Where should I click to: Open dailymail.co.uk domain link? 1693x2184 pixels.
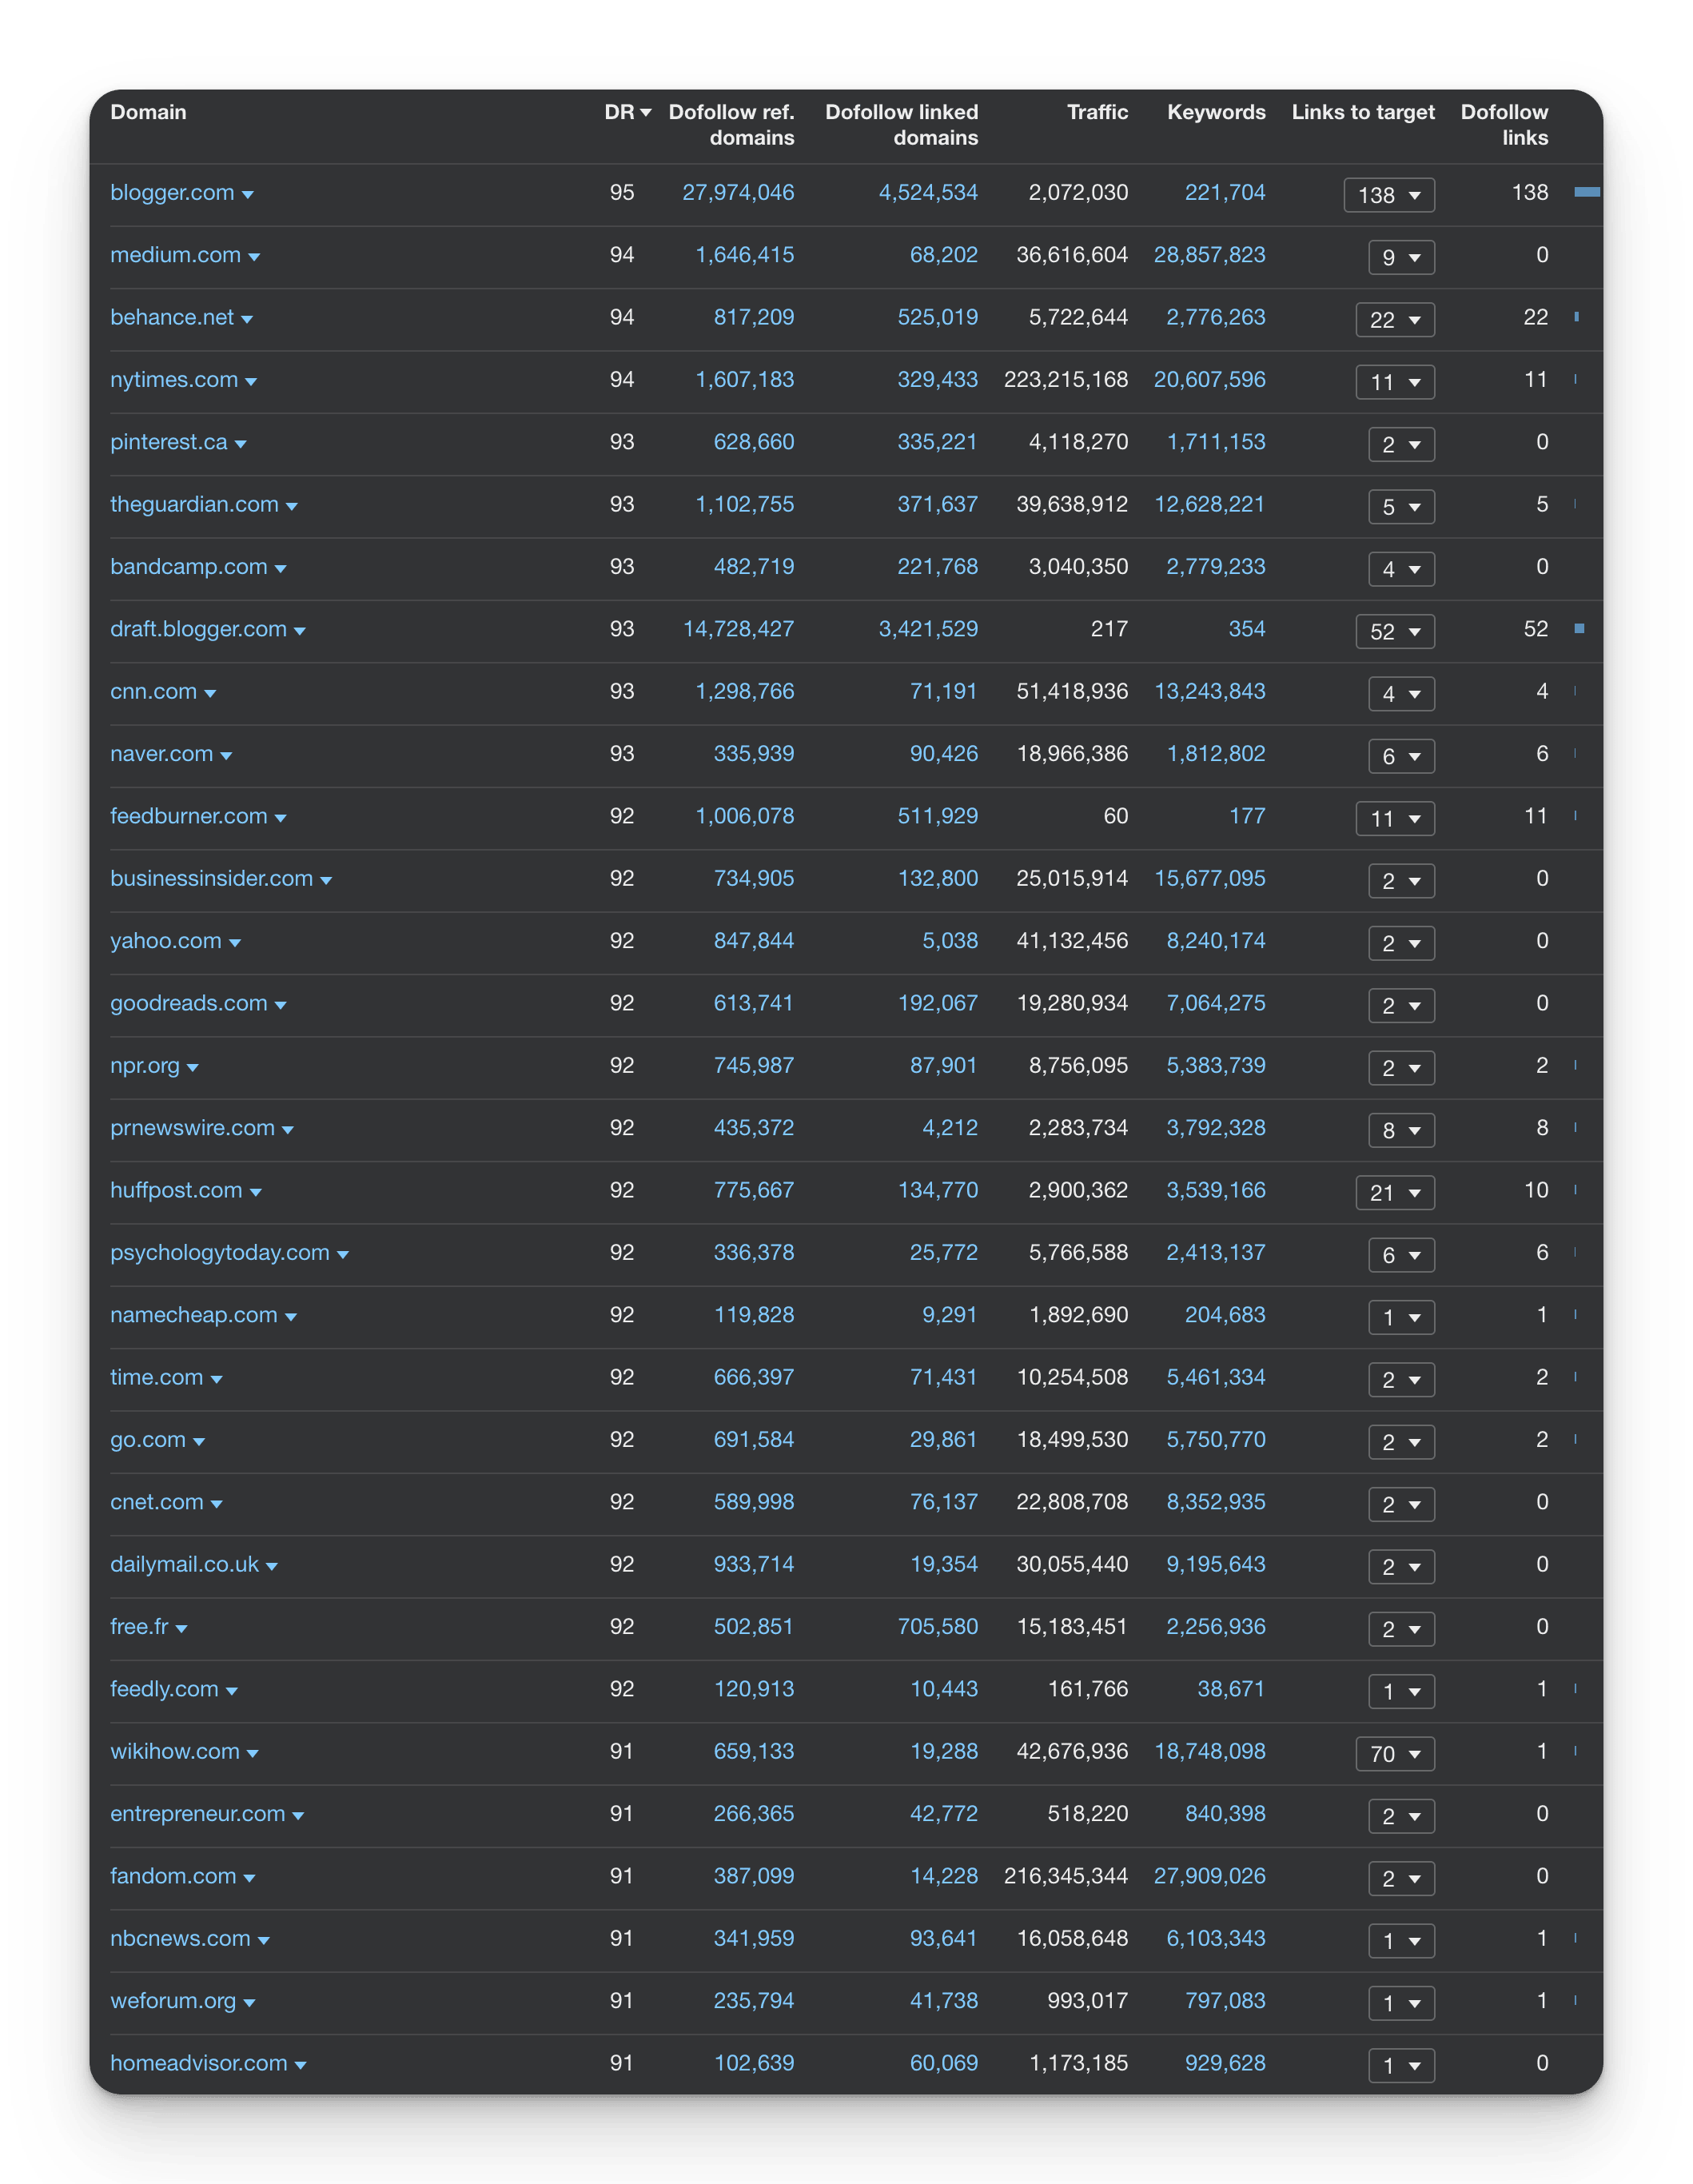tap(184, 1564)
